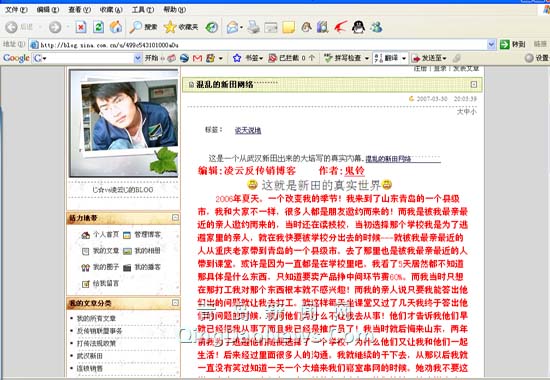Click the 给我留言 note icon

point(86,284)
